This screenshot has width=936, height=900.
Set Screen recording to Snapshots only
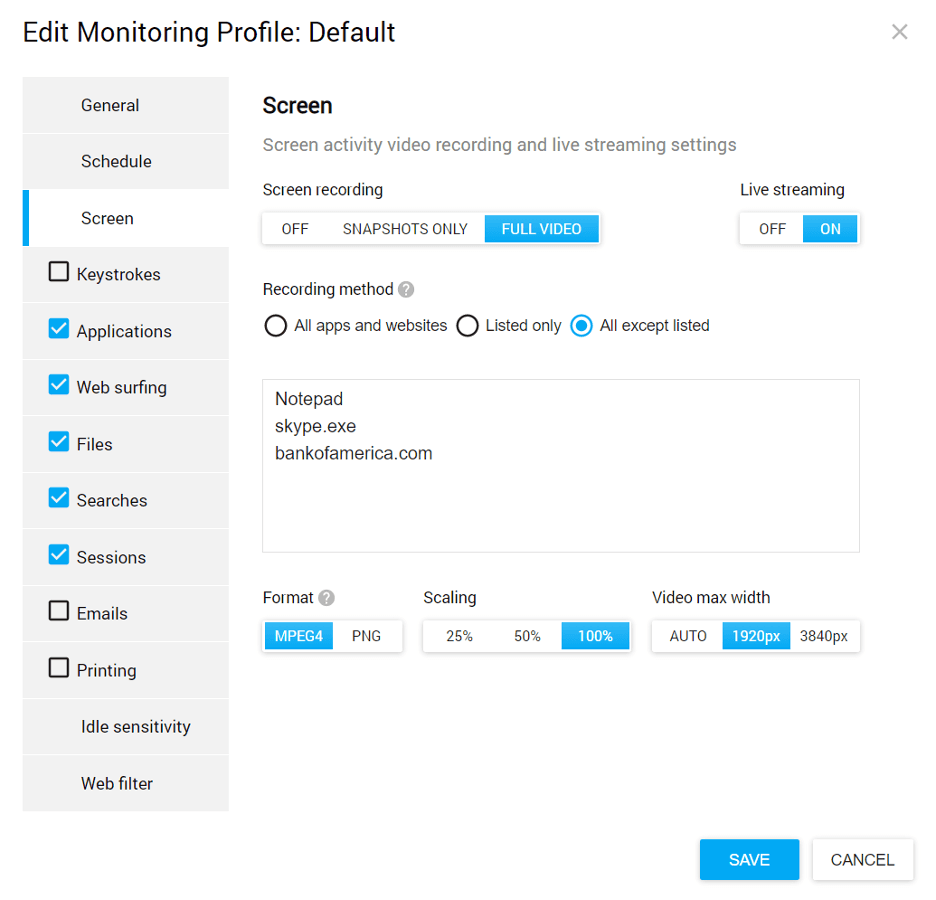(404, 228)
